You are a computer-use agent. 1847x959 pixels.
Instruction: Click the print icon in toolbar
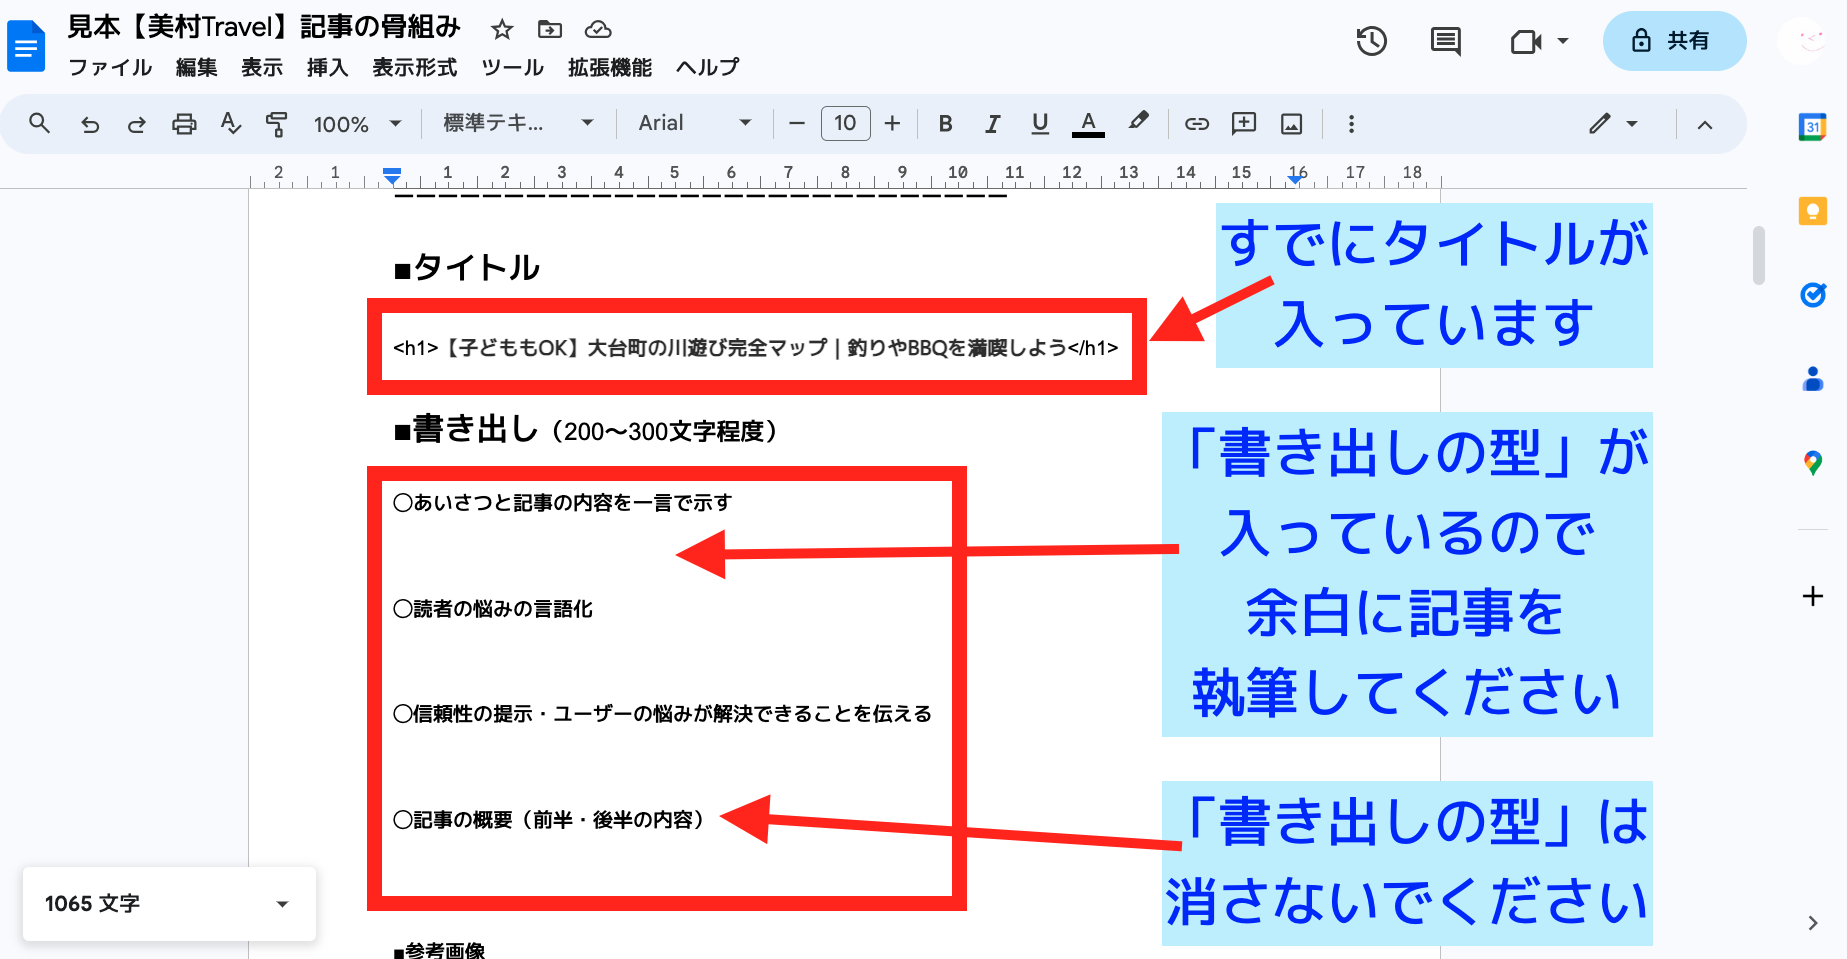click(x=184, y=124)
